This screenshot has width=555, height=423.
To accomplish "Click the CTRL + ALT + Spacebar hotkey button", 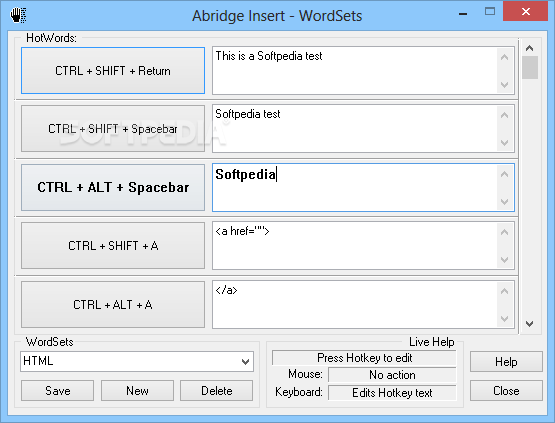I will coord(113,187).
